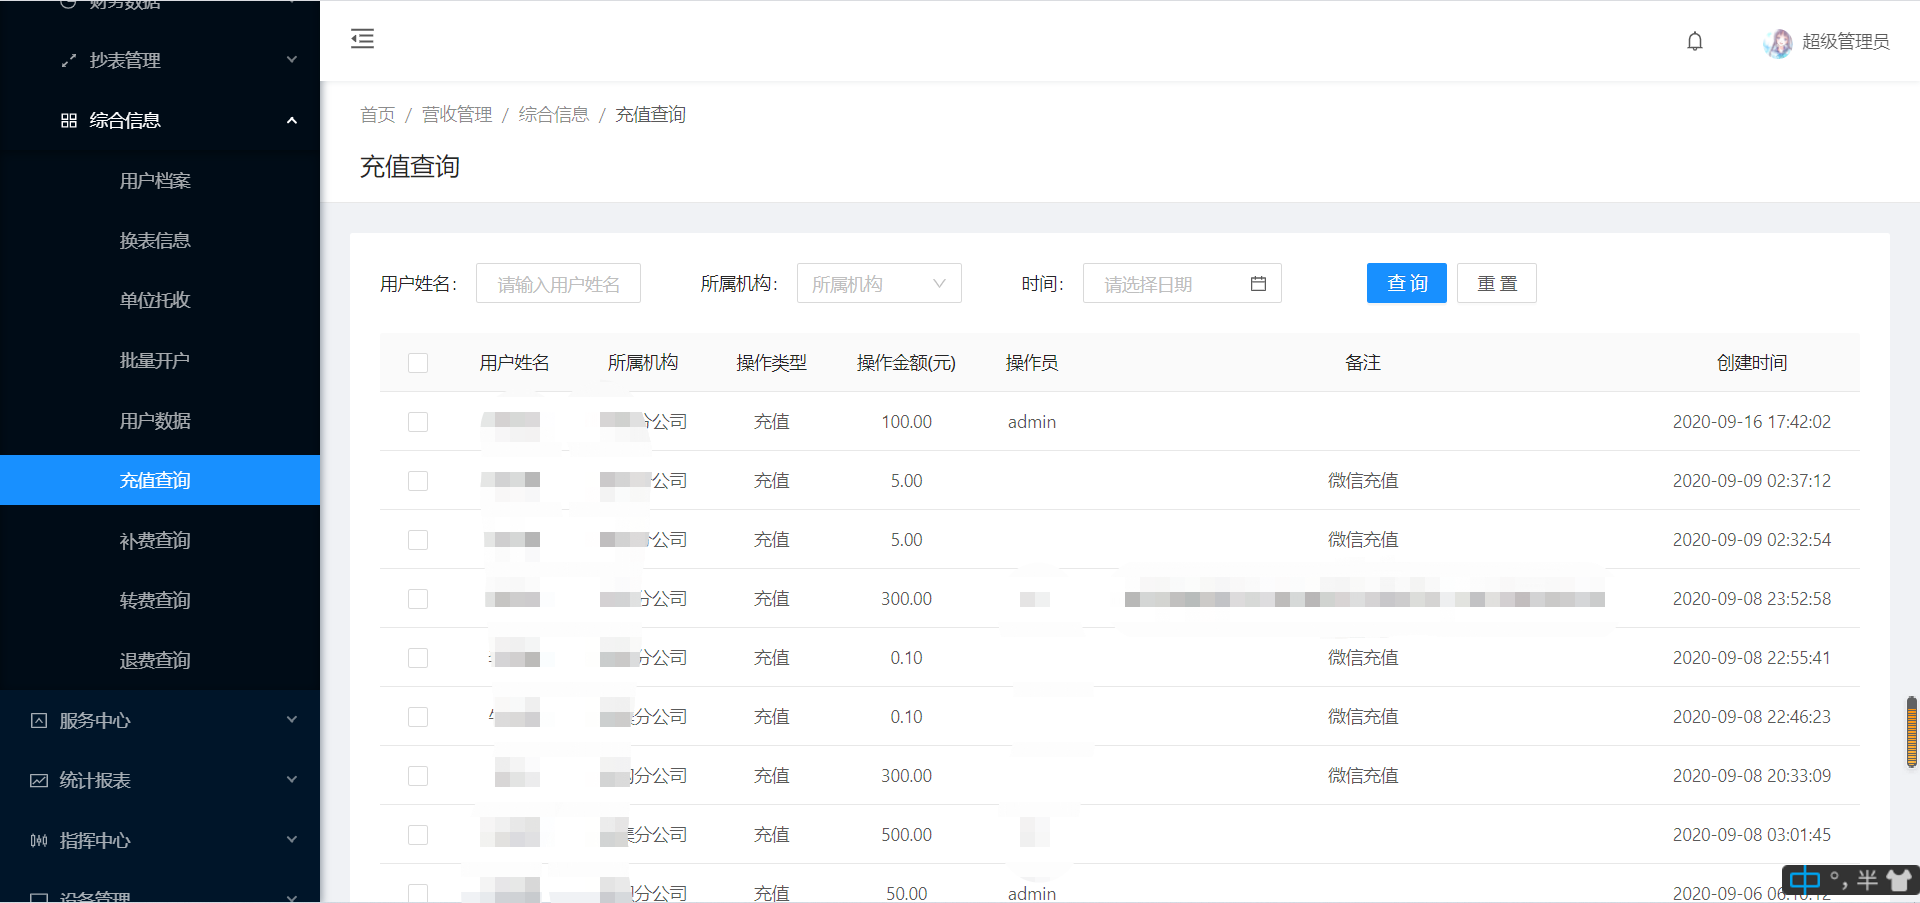
Task: Focus the 用户姓名 input field
Action: click(558, 283)
